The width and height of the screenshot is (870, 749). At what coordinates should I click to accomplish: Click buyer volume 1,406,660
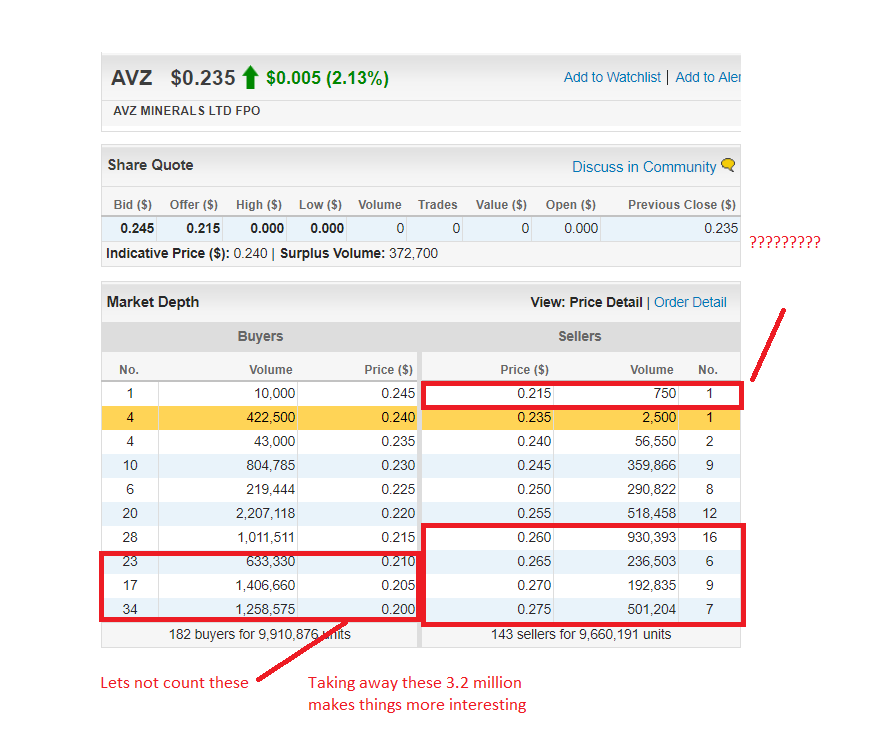[x=266, y=585]
